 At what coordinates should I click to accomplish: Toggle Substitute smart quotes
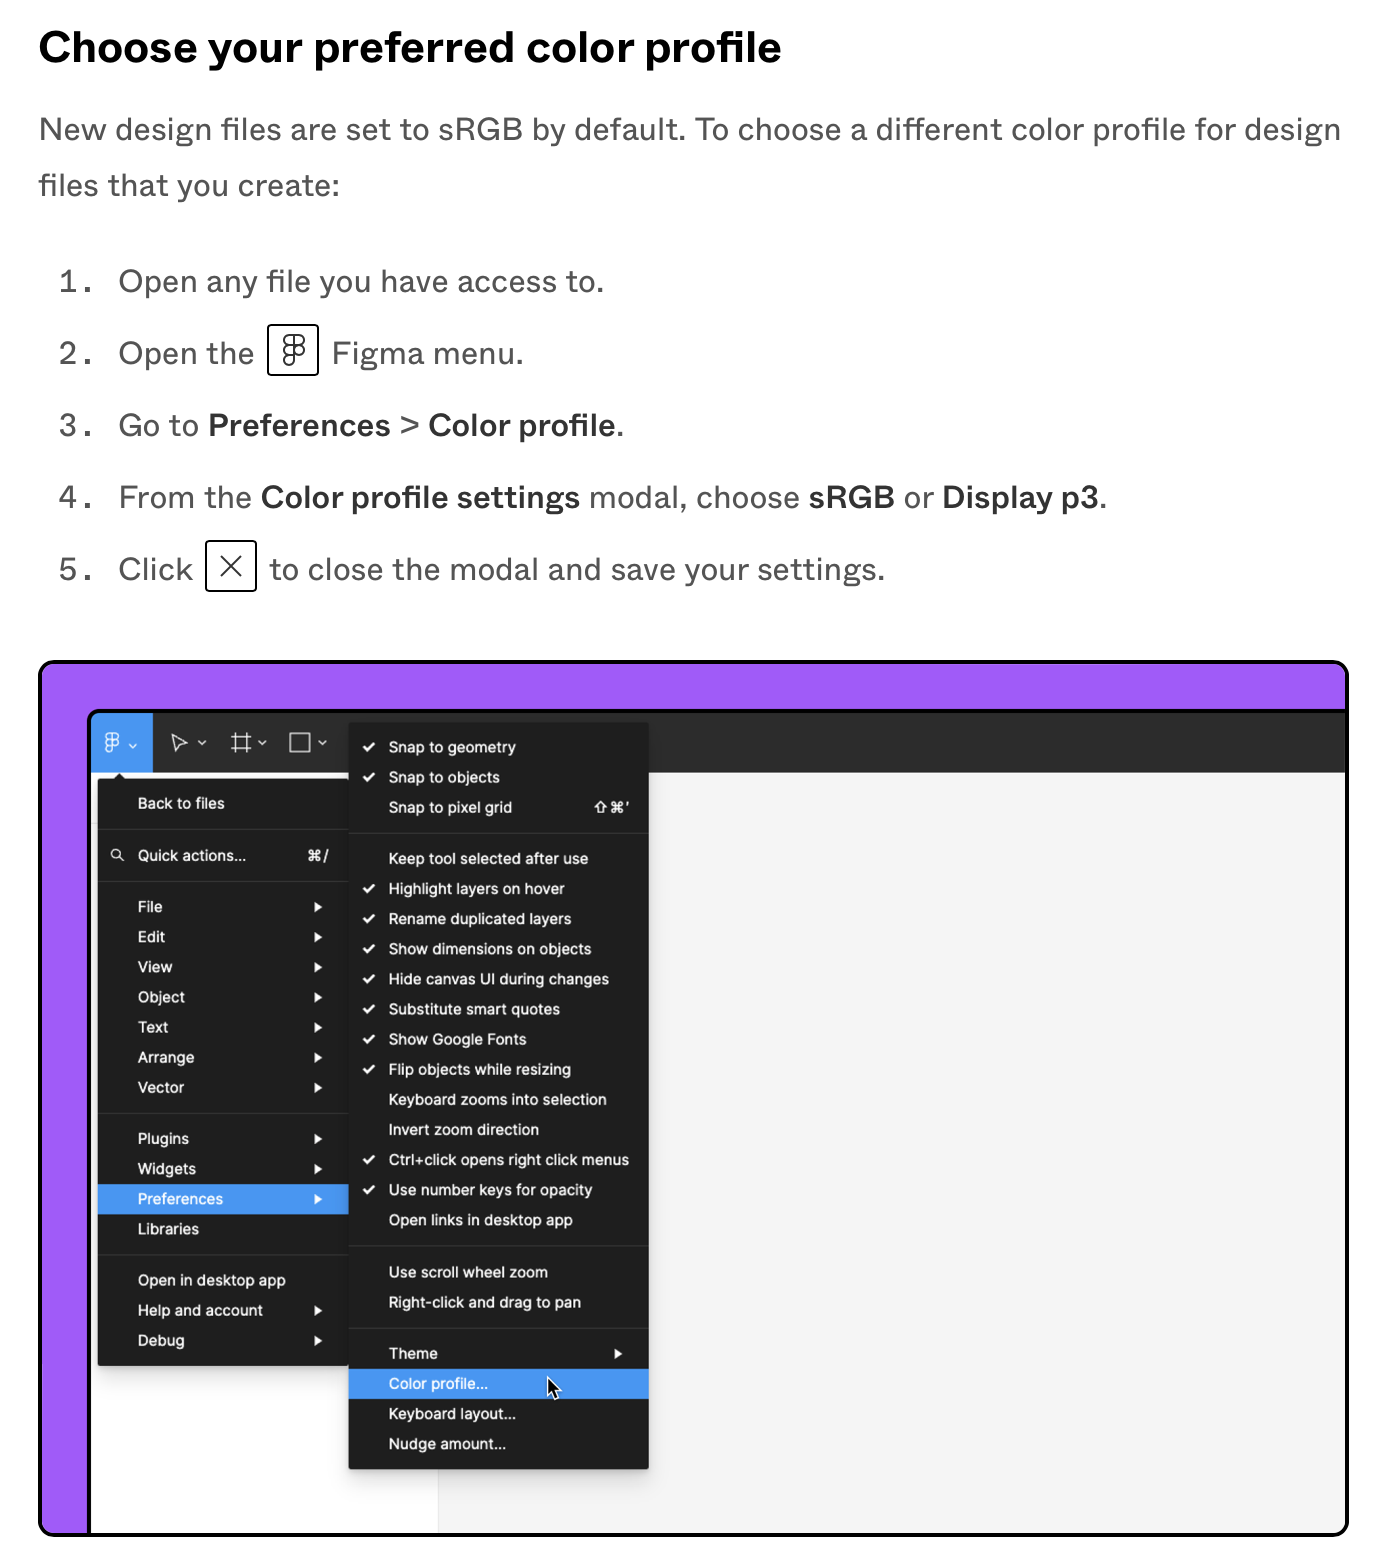click(498, 1009)
